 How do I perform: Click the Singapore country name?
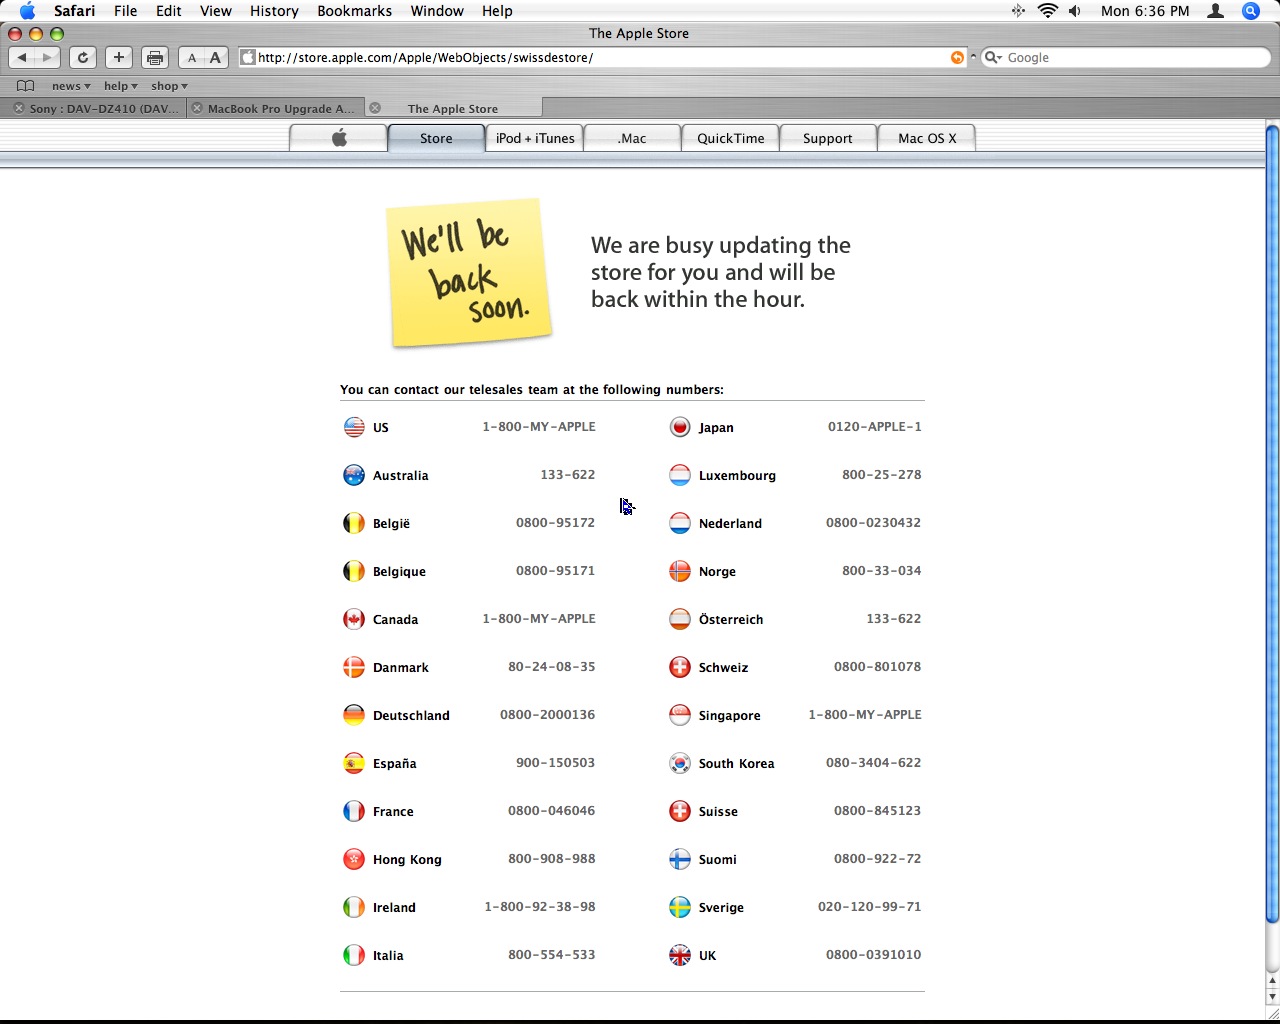pyautogui.click(x=729, y=716)
